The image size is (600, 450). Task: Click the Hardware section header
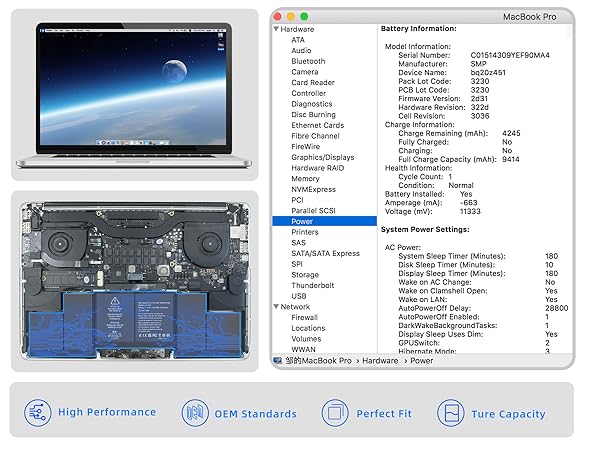pyautogui.click(x=297, y=29)
